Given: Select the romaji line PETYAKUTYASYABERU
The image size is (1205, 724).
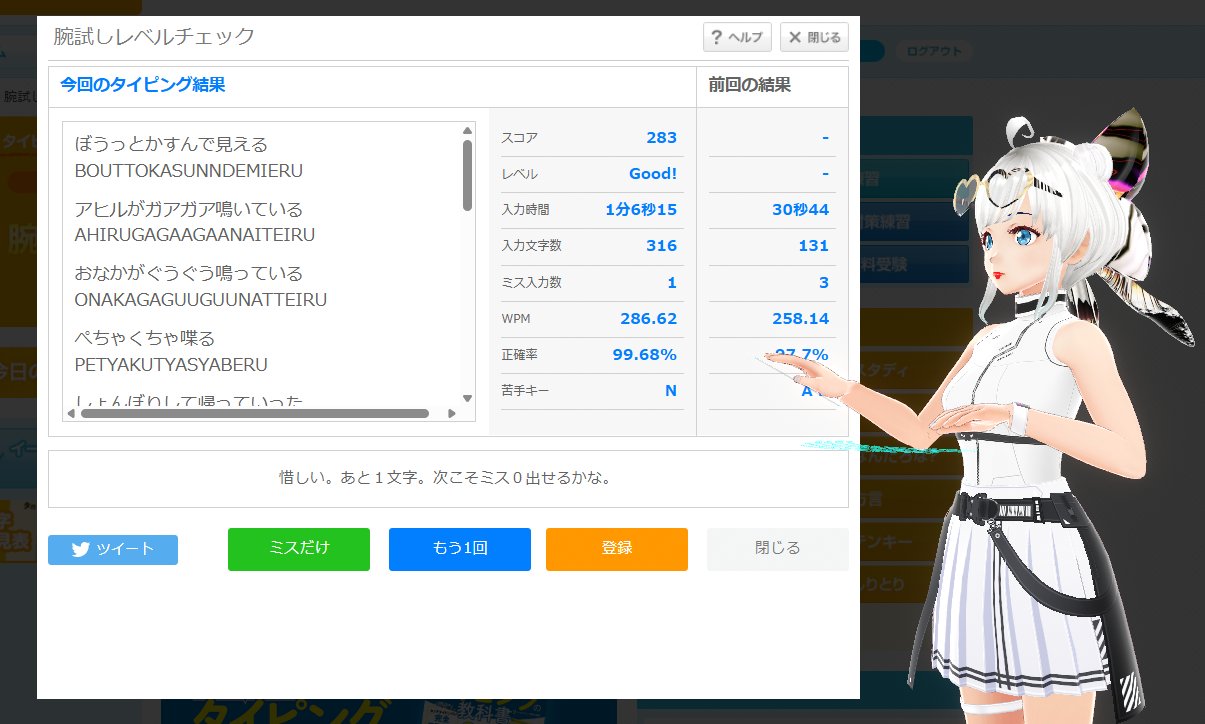Looking at the screenshot, I should point(171,364).
